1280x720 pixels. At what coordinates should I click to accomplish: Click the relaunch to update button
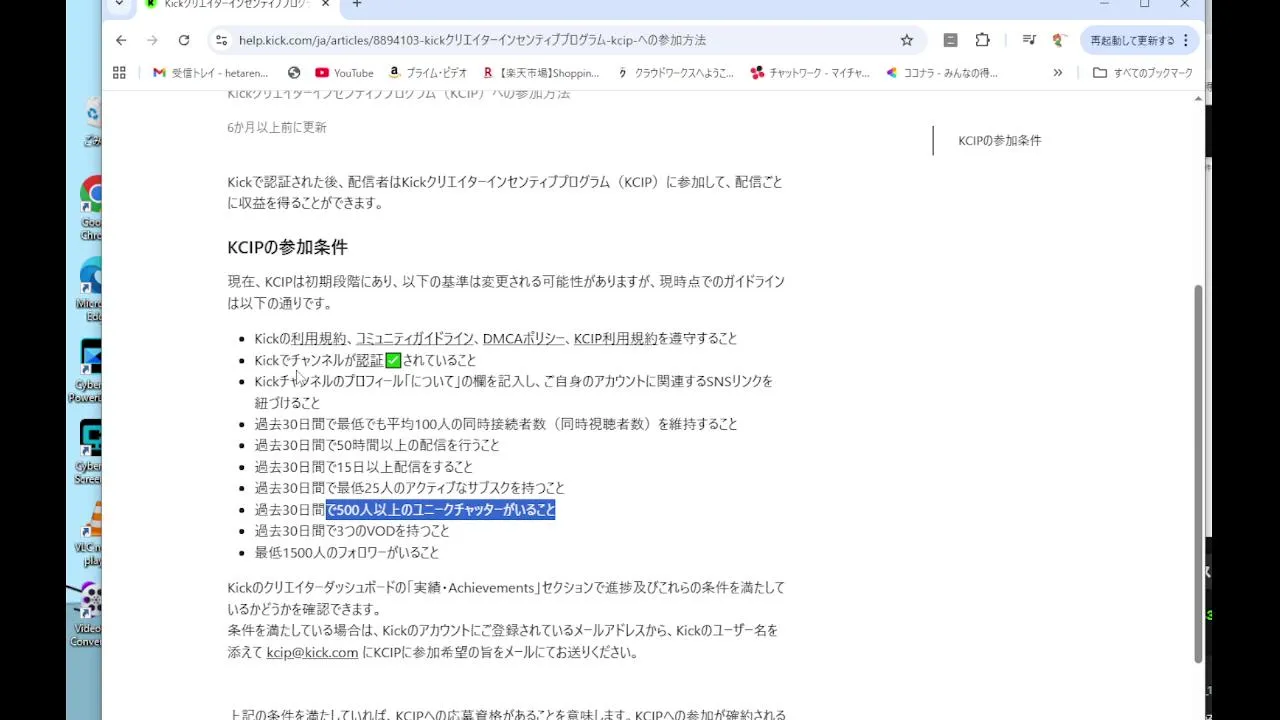[1132, 40]
